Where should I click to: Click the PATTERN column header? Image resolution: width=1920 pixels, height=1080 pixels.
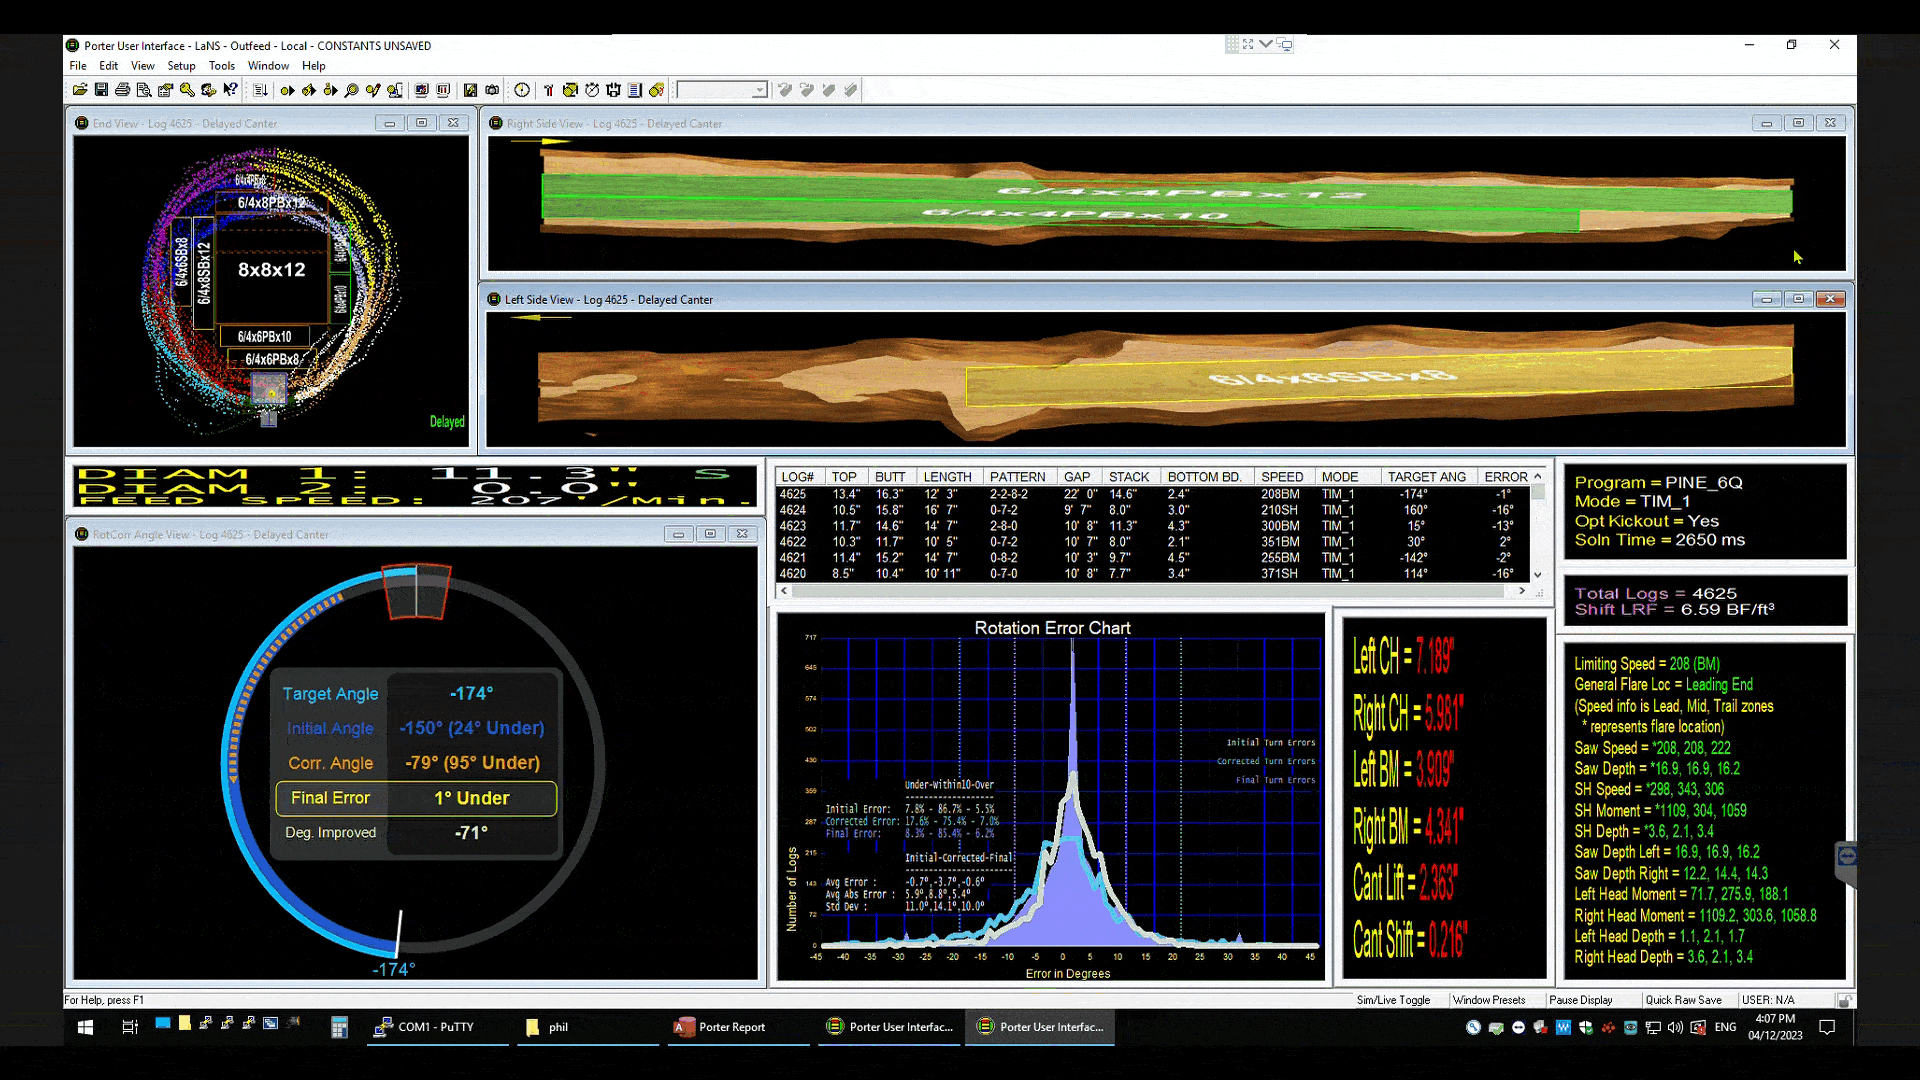point(1018,477)
